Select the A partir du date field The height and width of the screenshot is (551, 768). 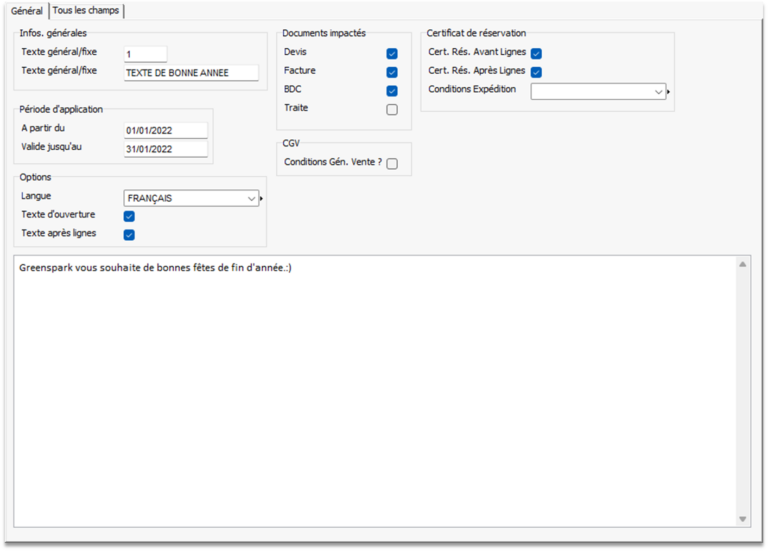click(x=165, y=130)
